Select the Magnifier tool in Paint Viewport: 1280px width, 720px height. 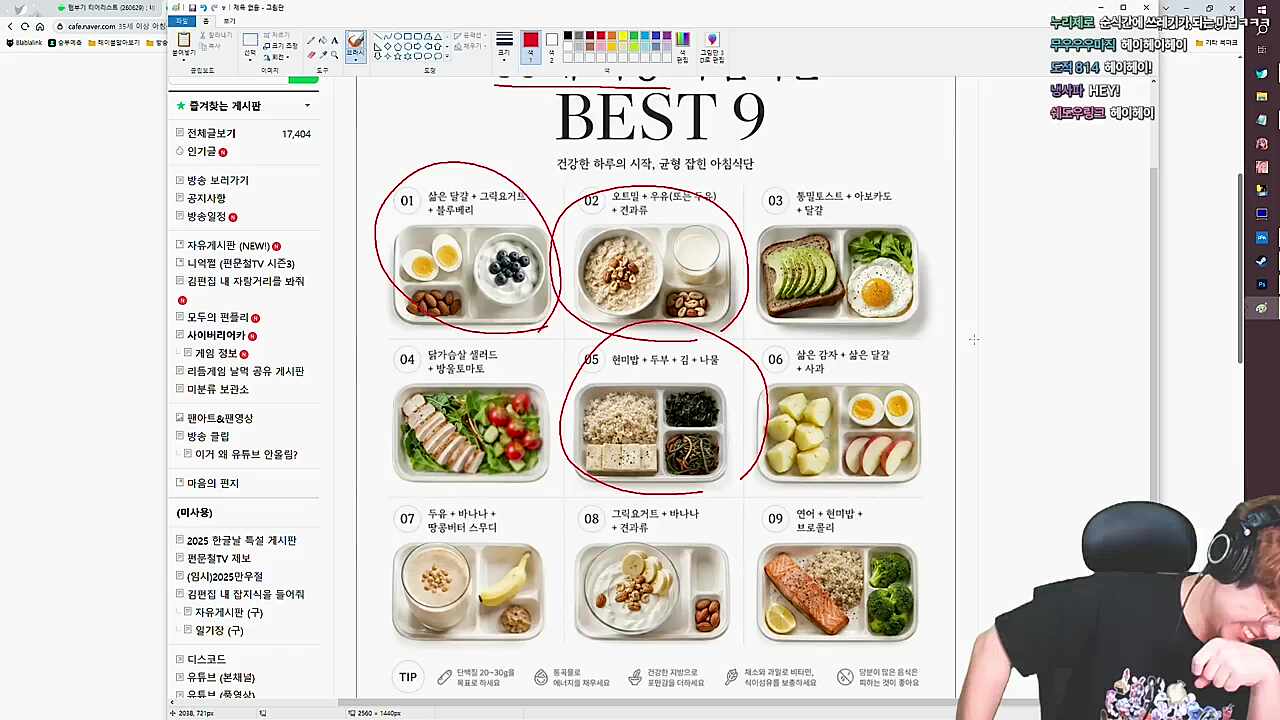[x=335, y=55]
